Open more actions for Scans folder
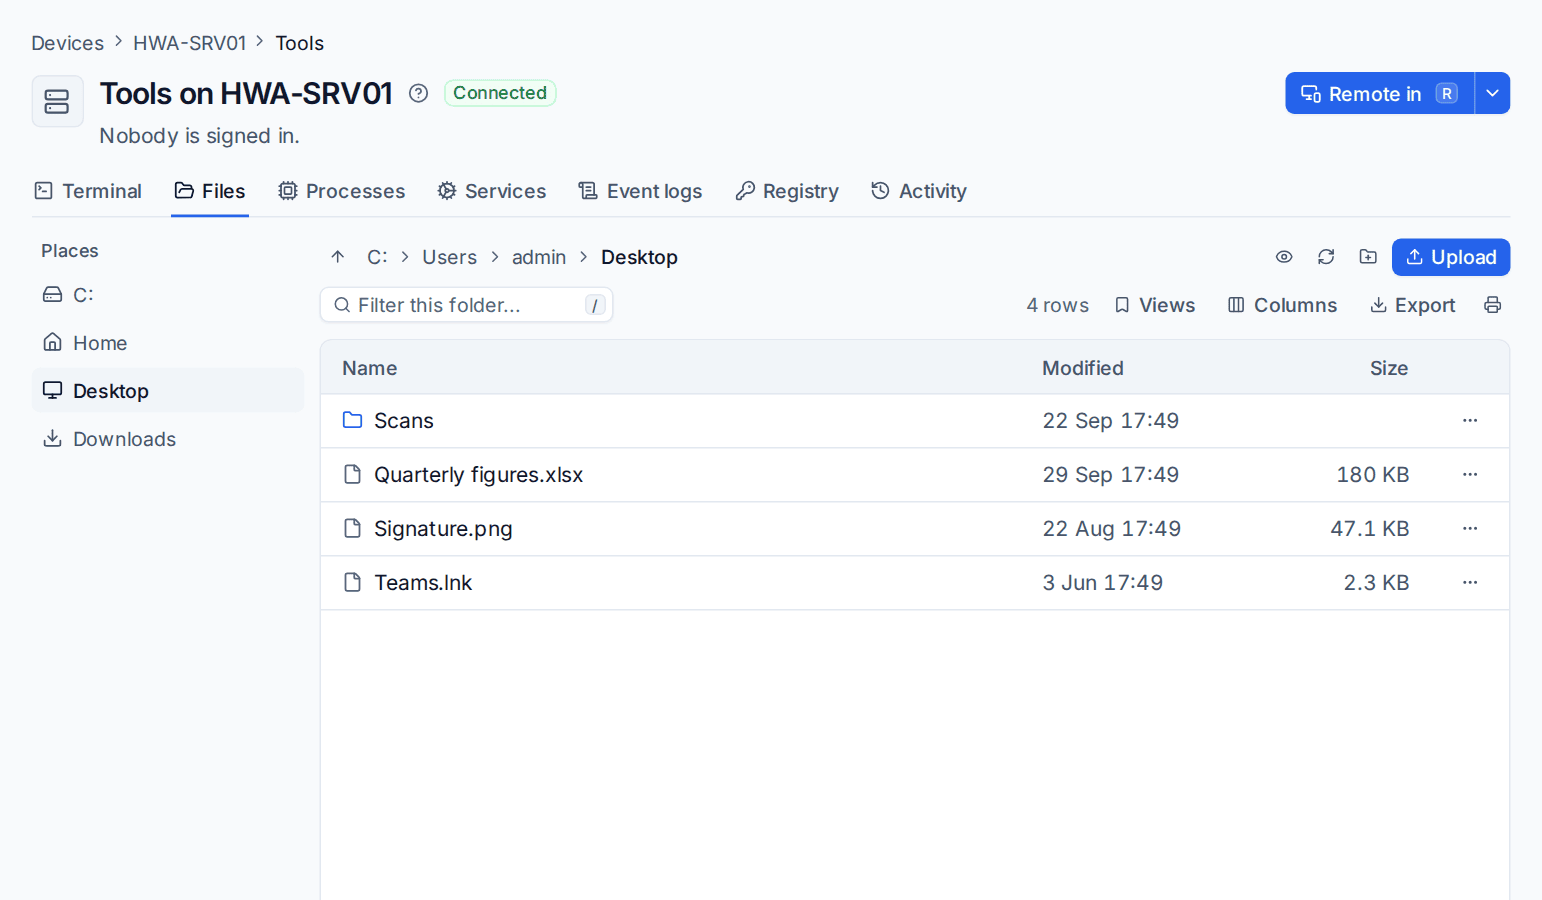 pos(1470,421)
